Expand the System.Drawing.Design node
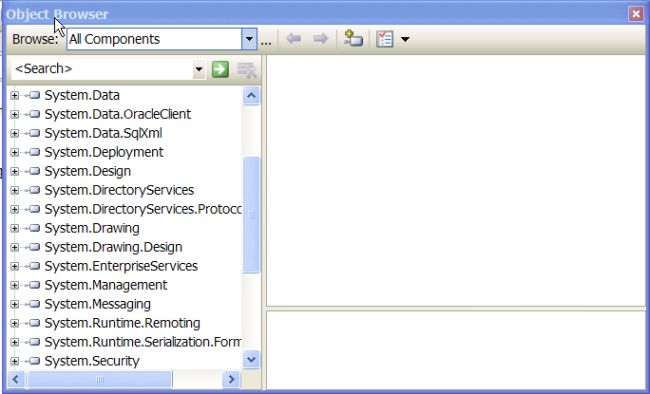Viewport: 650px width, 394px height. pos(15,247)
